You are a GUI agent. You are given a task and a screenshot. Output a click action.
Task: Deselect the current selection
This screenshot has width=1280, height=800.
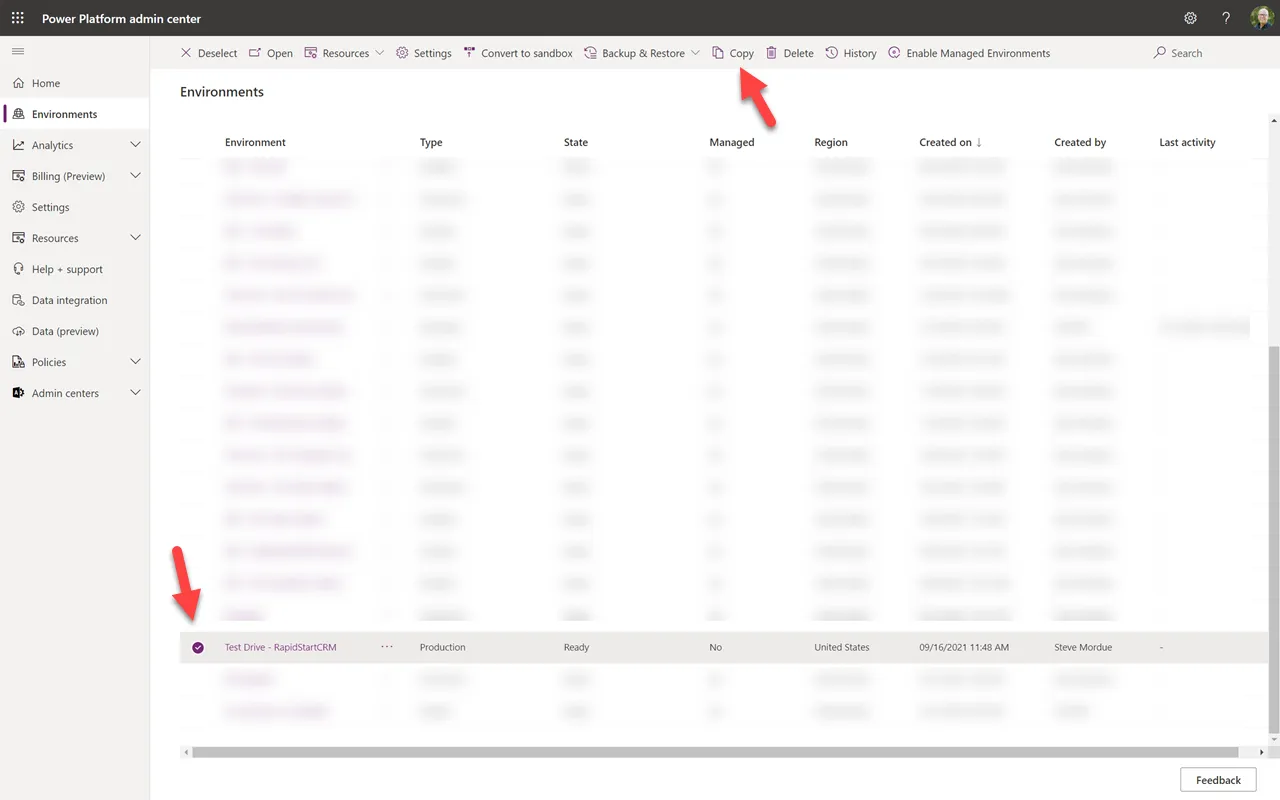(208, 53)
